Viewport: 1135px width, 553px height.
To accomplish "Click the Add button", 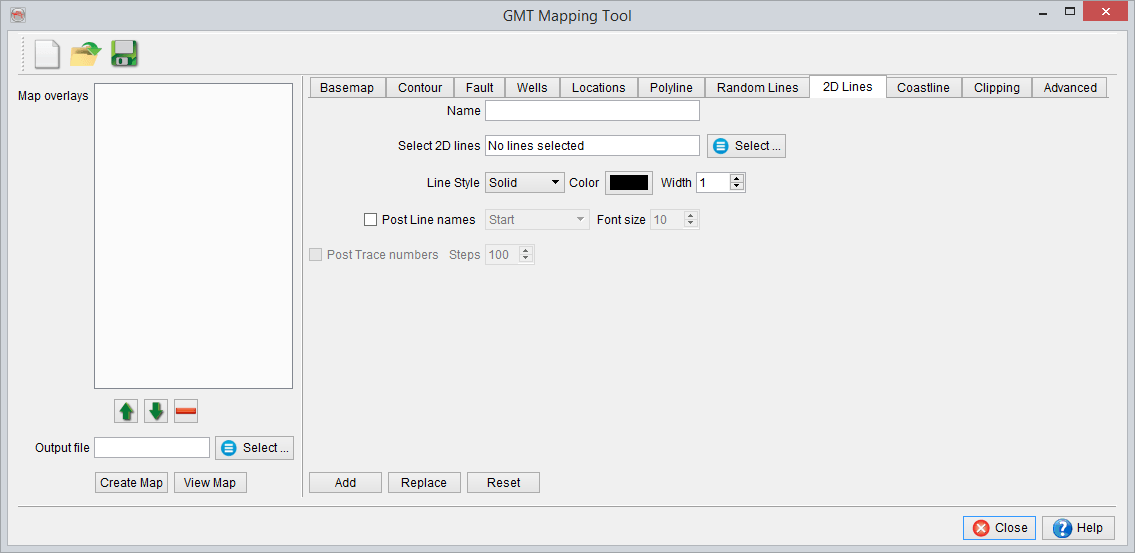I will point(345,483).
